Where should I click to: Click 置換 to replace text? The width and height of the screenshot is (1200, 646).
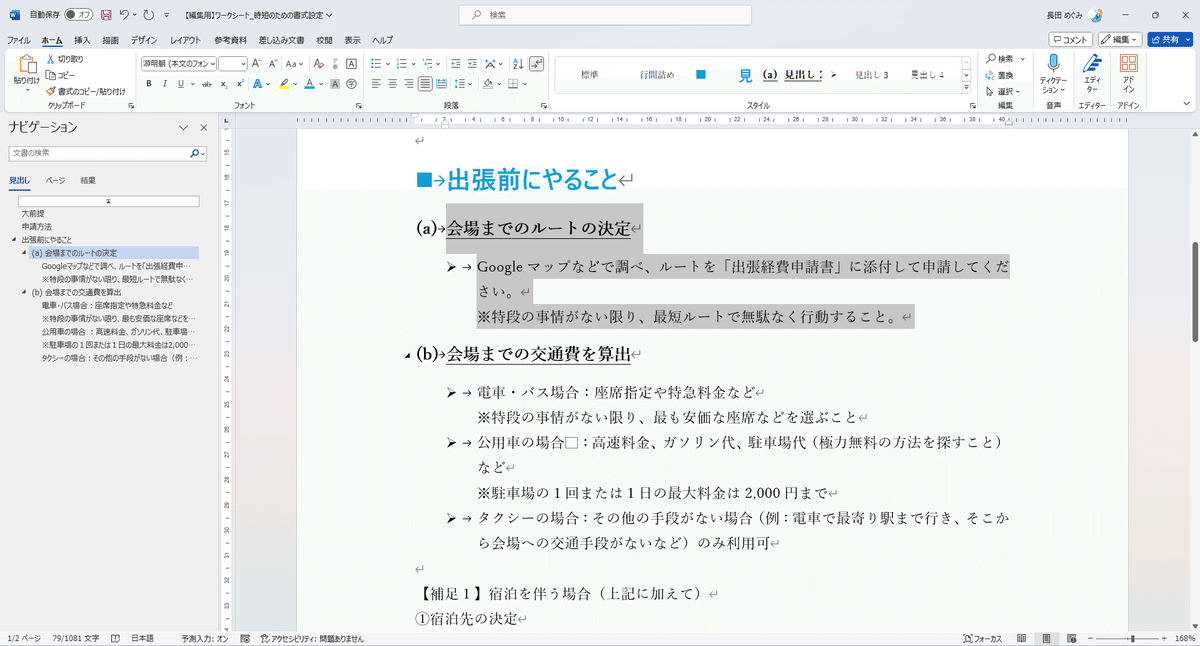click(999, 75)
